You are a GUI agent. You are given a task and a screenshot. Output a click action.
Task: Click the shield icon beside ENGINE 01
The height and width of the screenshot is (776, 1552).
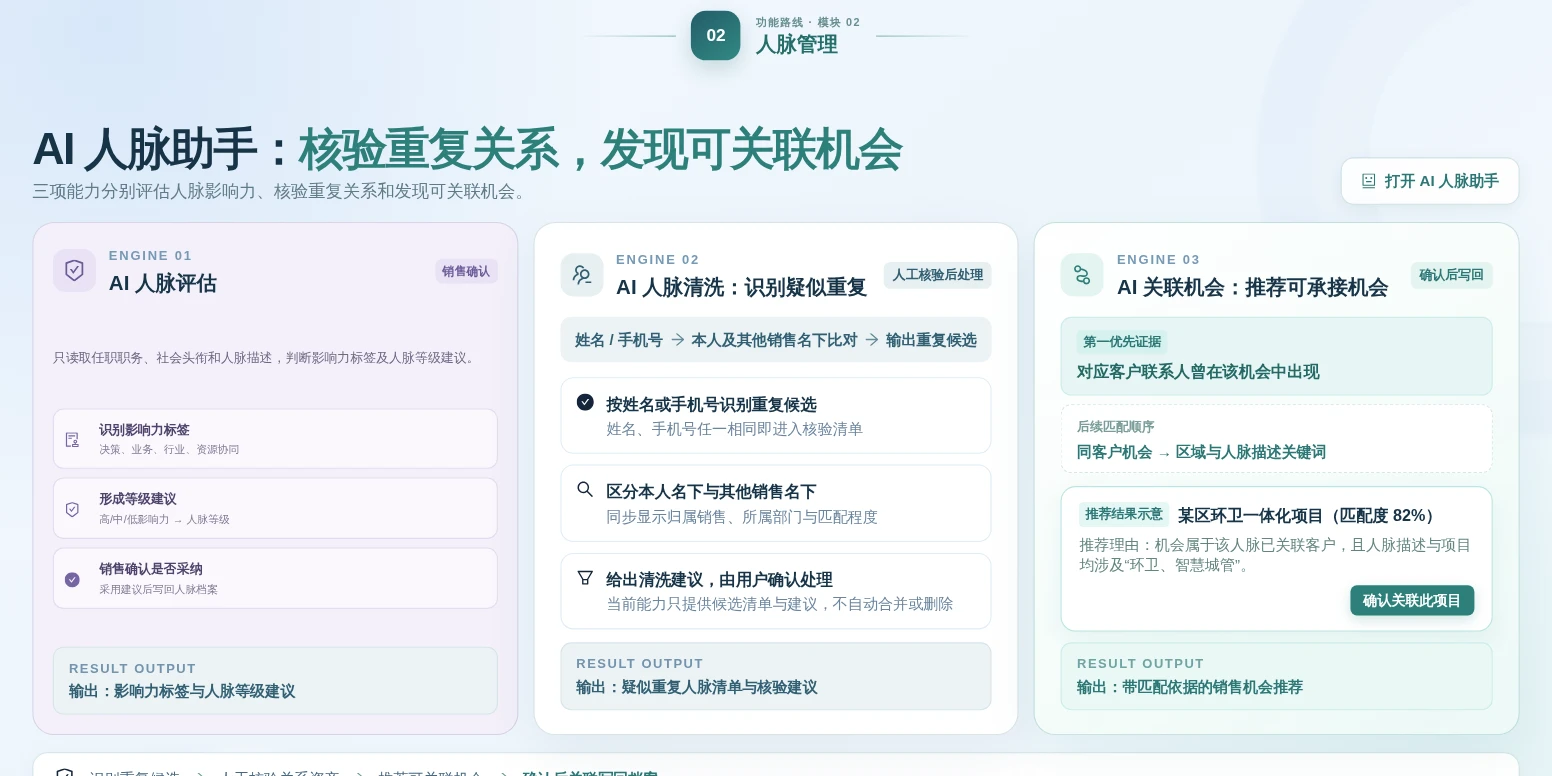coord(74,270)
